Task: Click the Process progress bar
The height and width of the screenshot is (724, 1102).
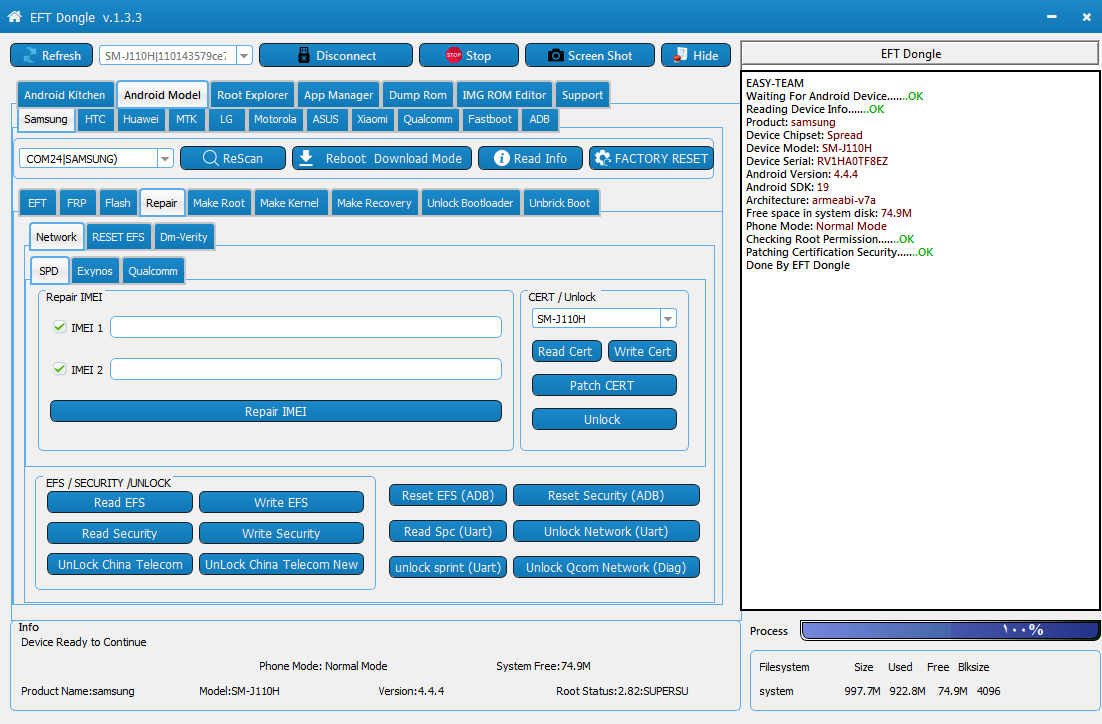Action: click(950, 631)
